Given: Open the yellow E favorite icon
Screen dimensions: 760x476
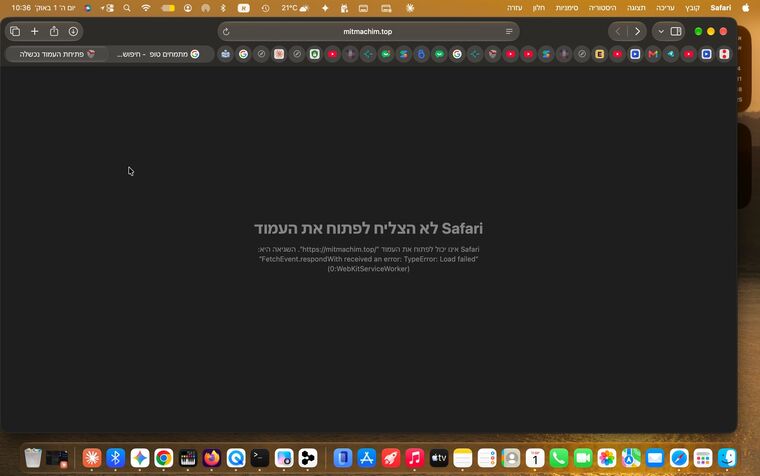Looking at the screenshot, I should click(x=600, y=54).
